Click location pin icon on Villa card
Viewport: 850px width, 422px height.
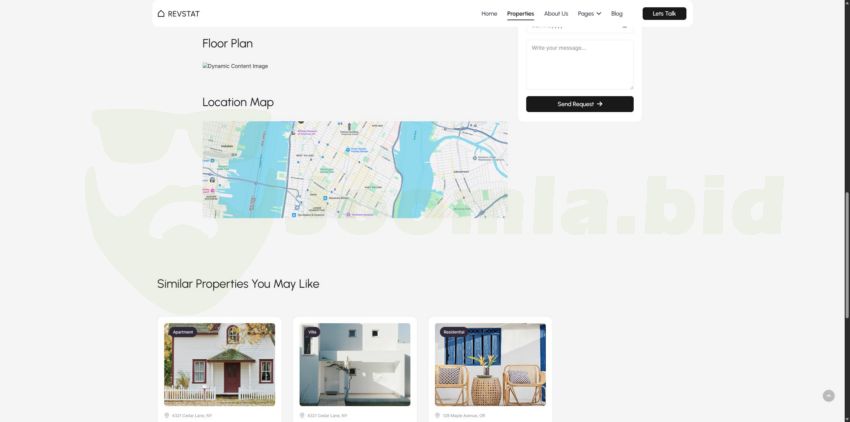[303, 415]
